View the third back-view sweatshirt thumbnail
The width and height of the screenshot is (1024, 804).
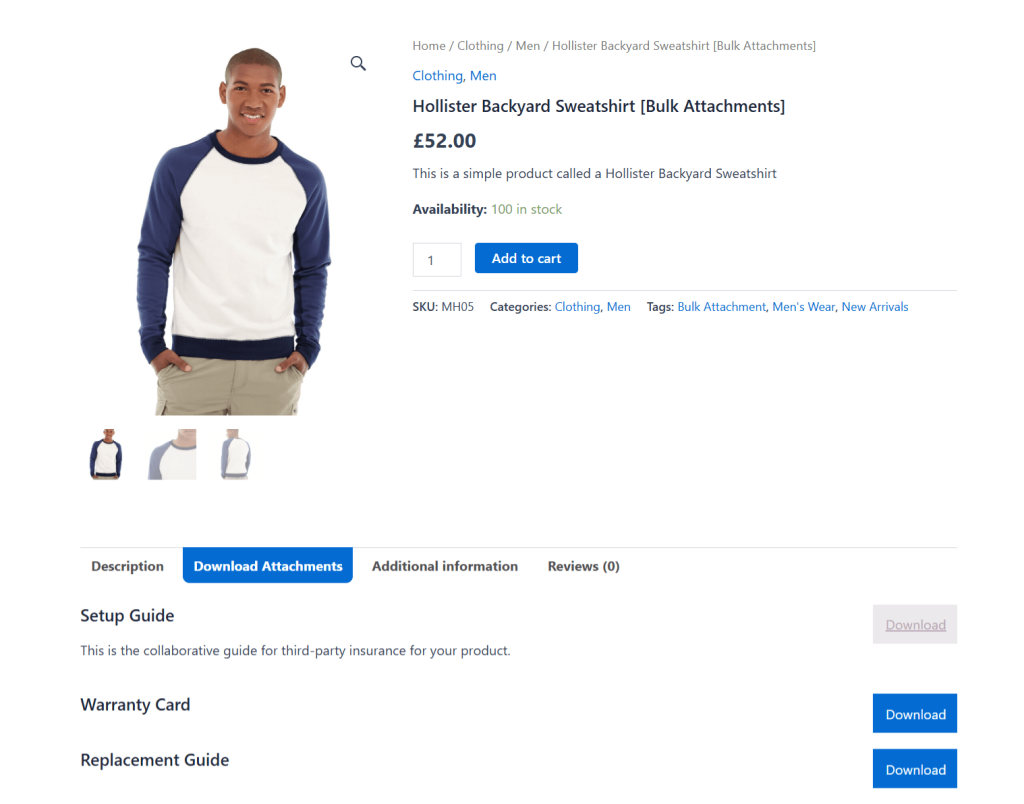click(234, 454)
